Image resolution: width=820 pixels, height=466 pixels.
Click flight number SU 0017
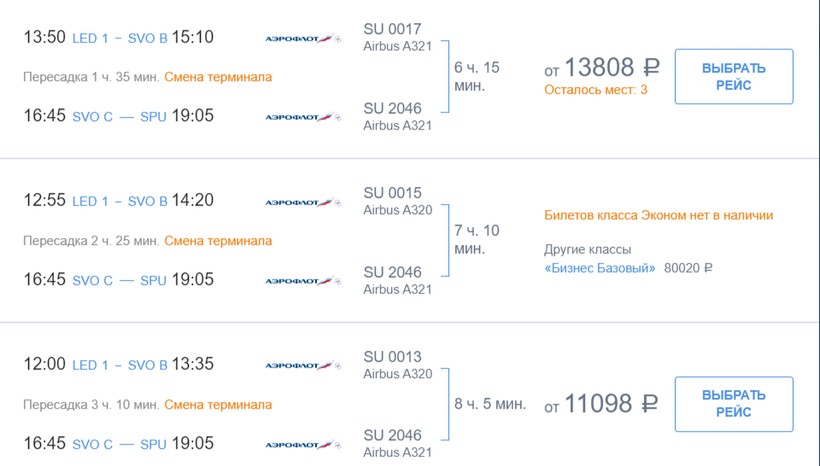392,29
